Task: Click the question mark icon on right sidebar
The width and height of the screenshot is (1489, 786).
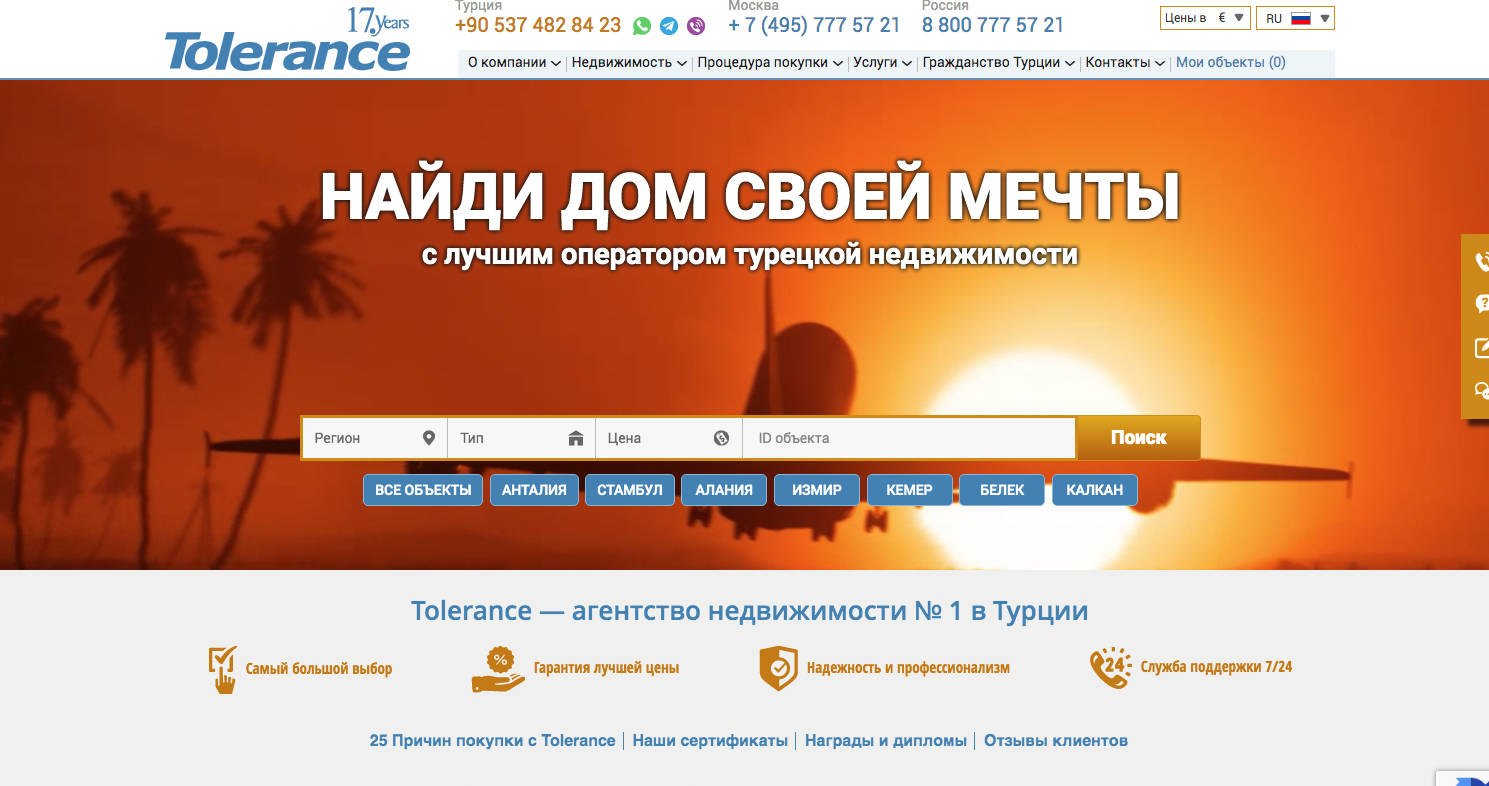Action: tap(1481, 305)
